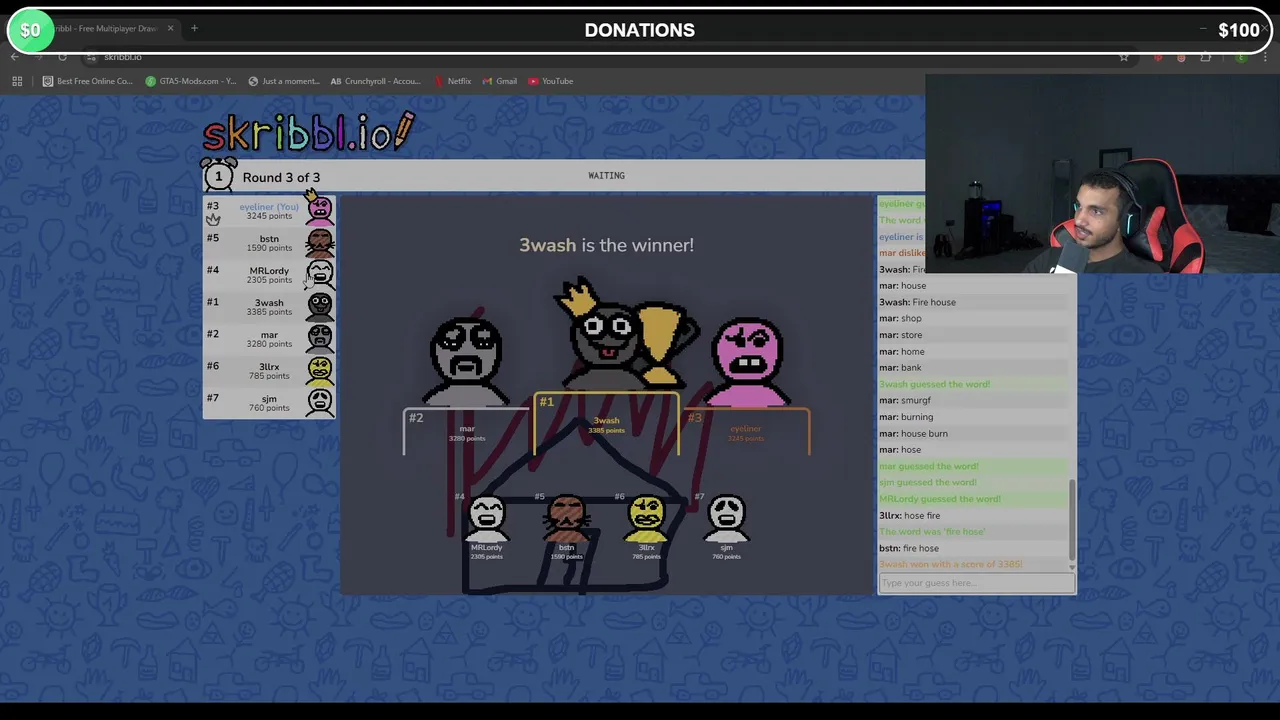
Task: Open the Crunchyroll bookmark
Action: (375, 81)
